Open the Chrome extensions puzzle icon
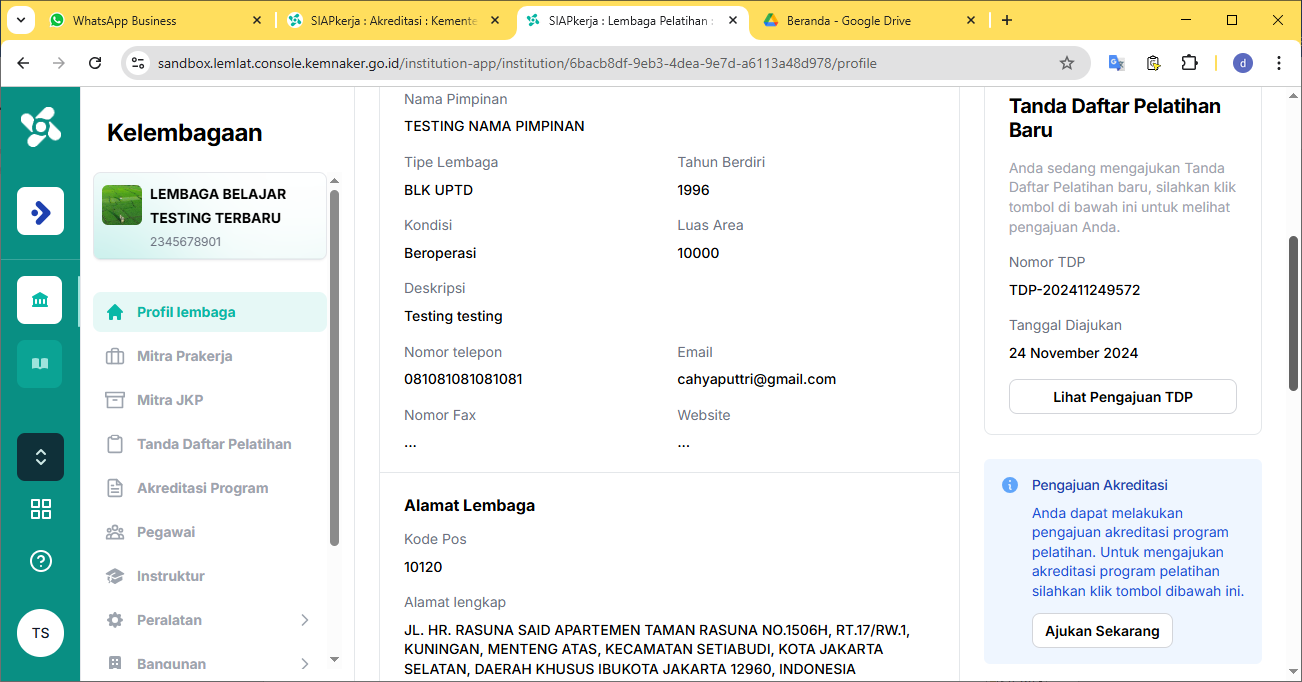 [x=1189, y=63]
